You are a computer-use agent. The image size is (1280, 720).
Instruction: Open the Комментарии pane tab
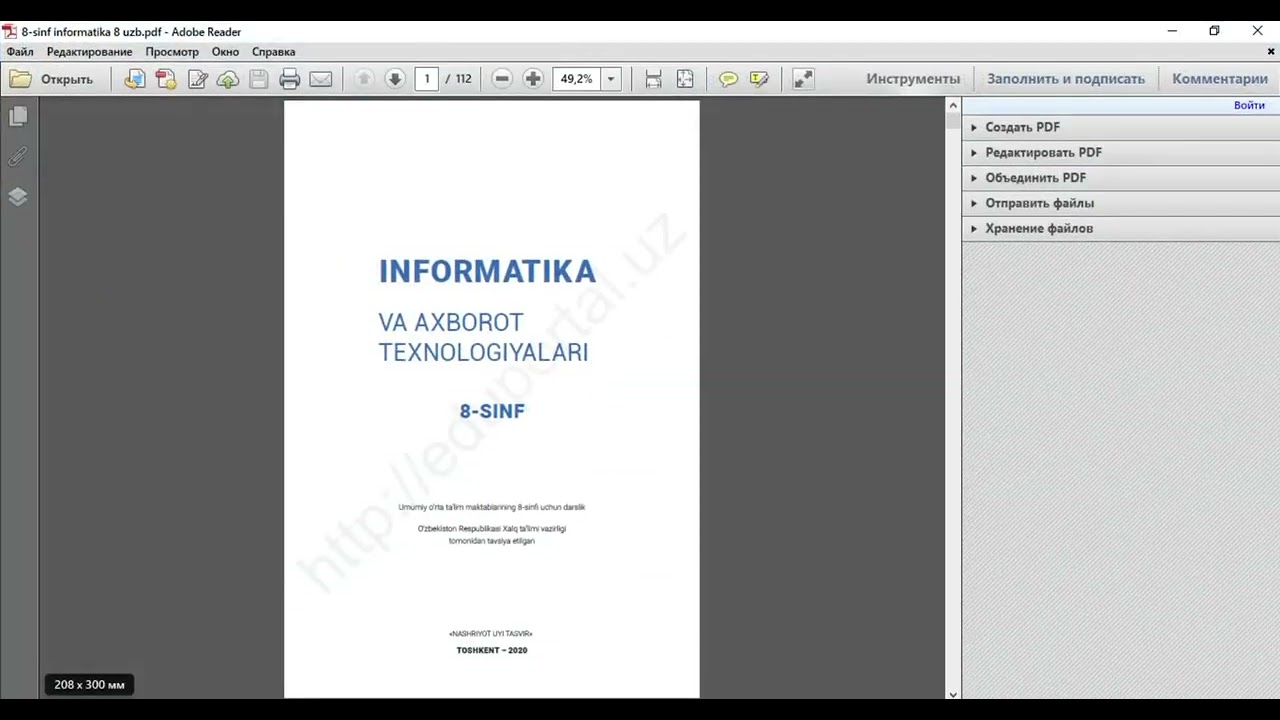(1220, 79)
